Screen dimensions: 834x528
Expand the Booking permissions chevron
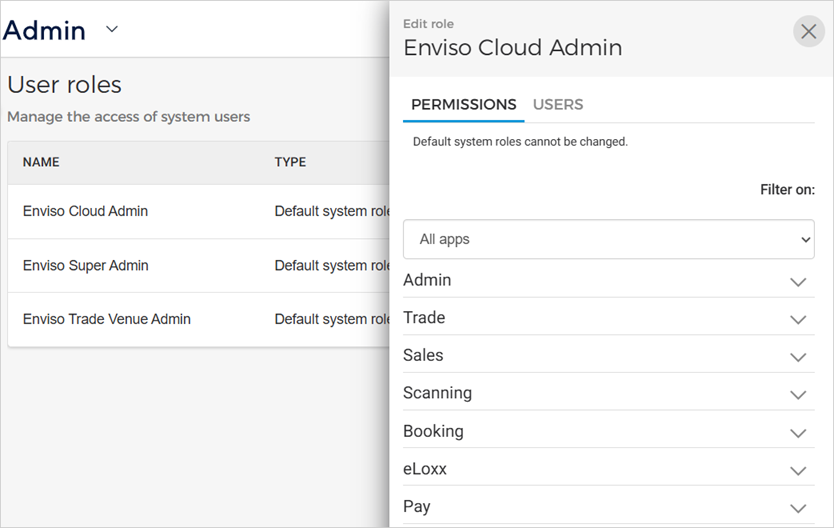tap(797, 433)
